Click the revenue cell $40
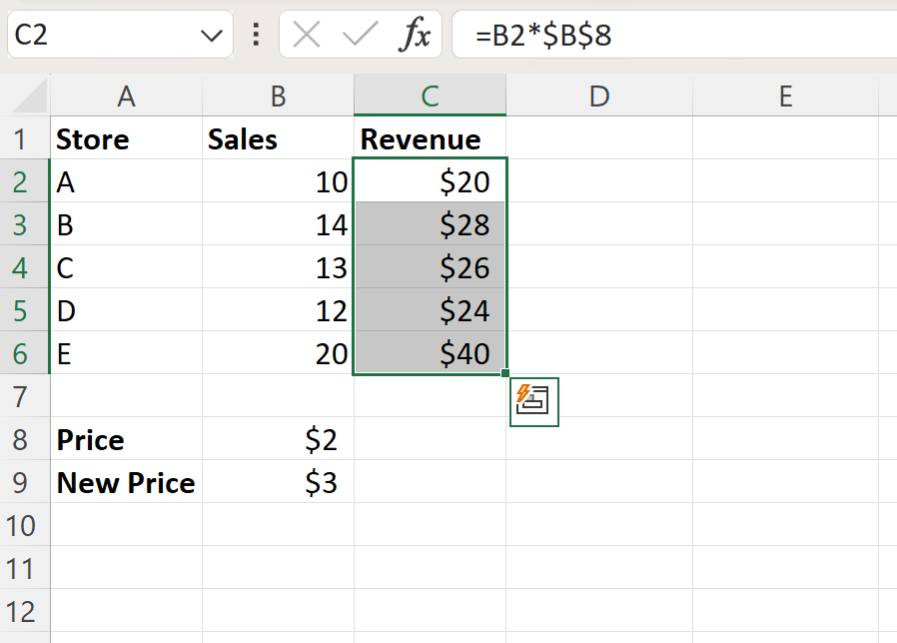This screenshot has height=643, width=897. point(430,354)
